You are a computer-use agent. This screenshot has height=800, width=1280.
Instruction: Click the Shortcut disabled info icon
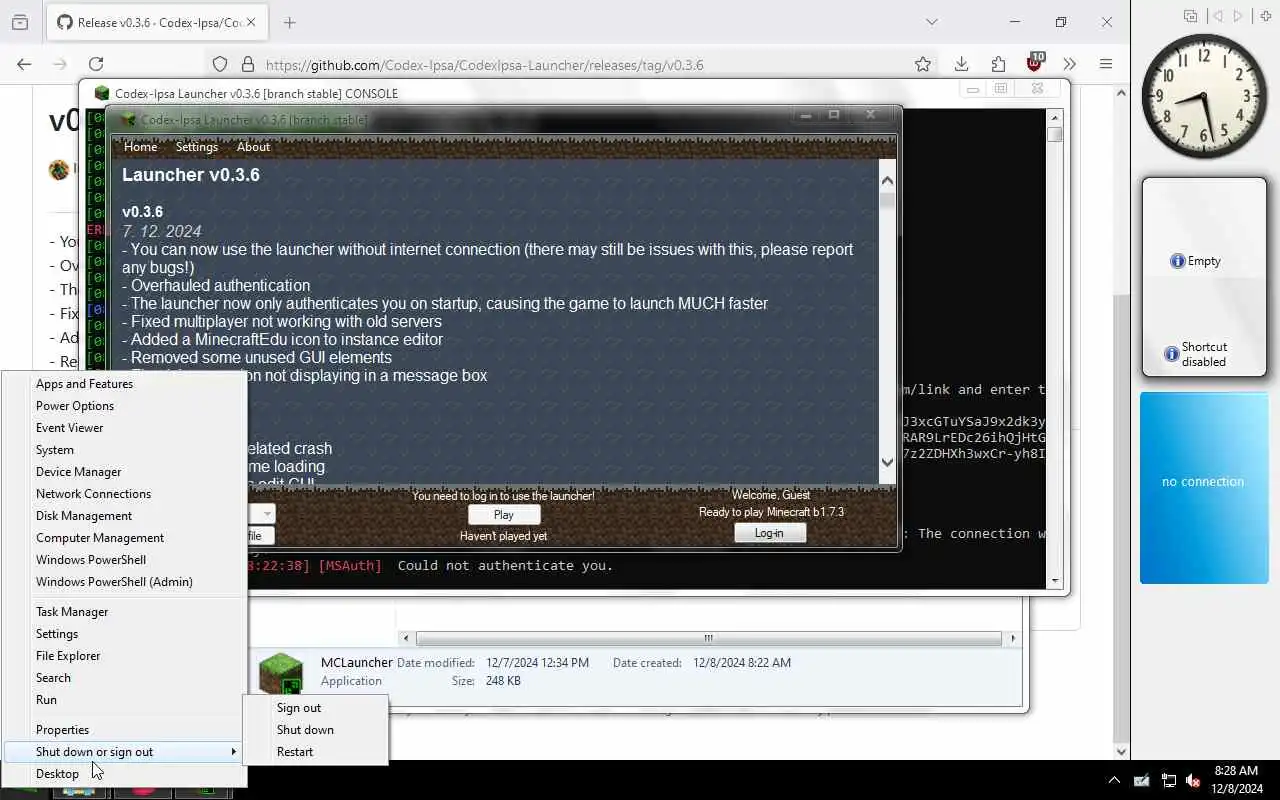coord(1171,354)
